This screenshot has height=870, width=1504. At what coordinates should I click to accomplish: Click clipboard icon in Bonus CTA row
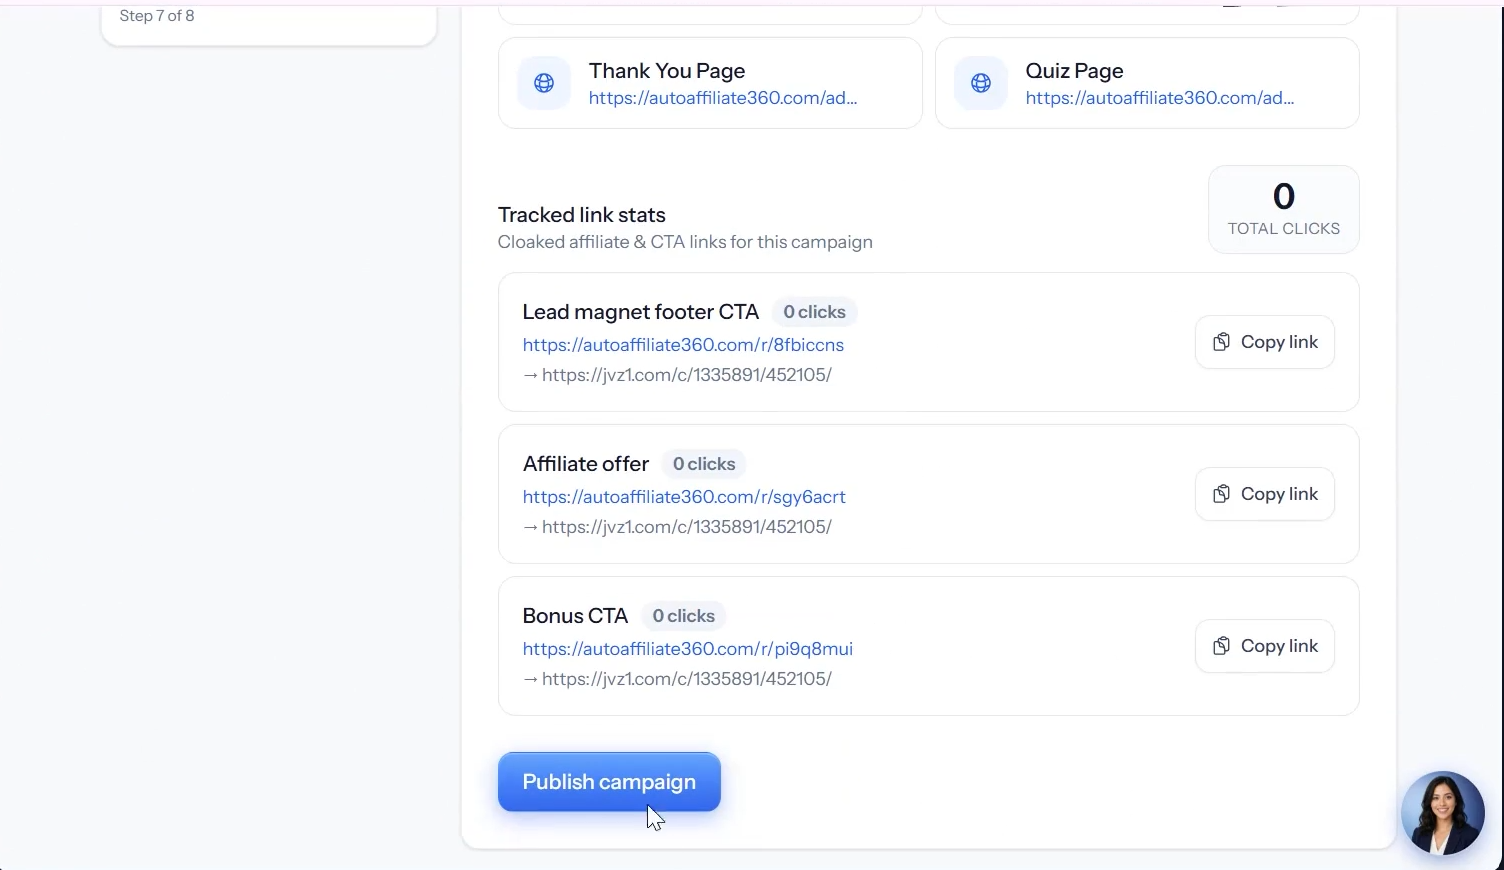1221,646
